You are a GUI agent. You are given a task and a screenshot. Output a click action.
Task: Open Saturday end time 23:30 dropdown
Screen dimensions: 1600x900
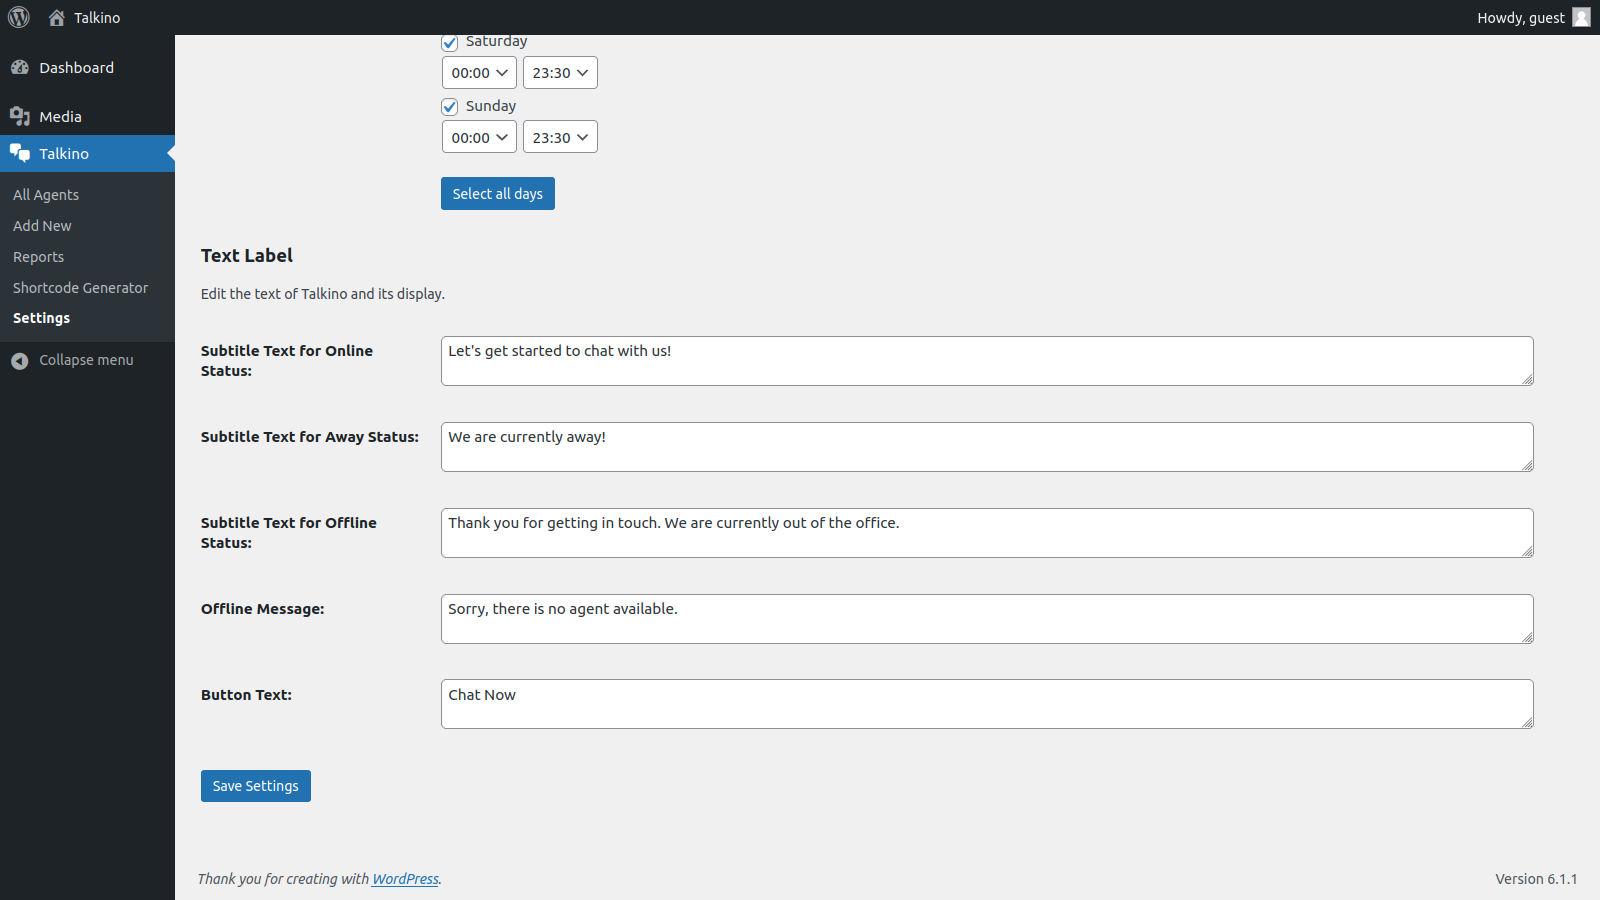(560, 73)
